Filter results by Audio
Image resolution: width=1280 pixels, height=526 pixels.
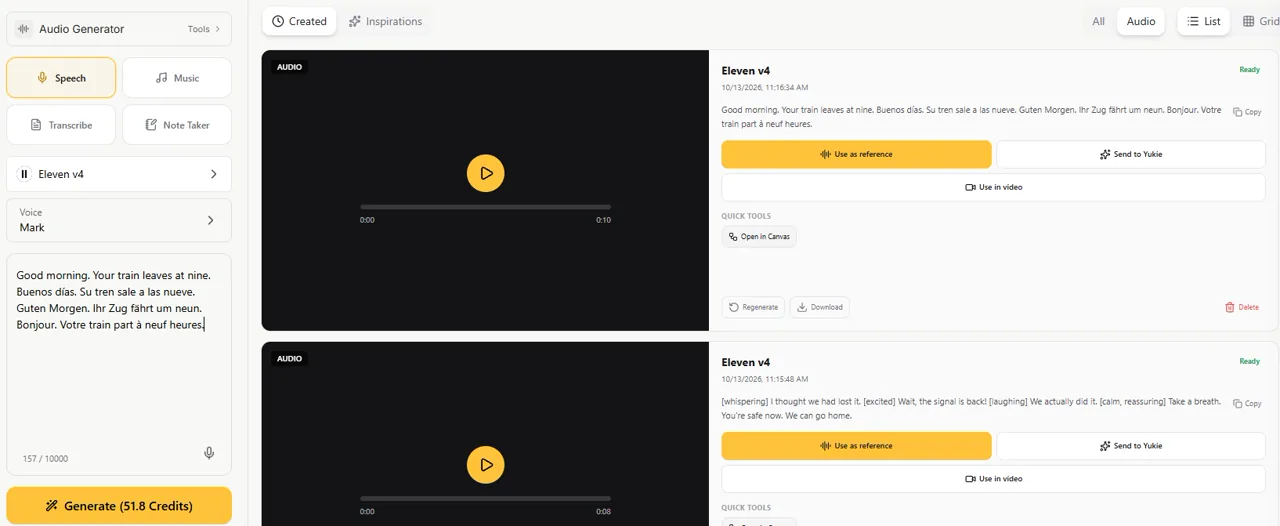pyautogui.click(x=1140, y=21)
